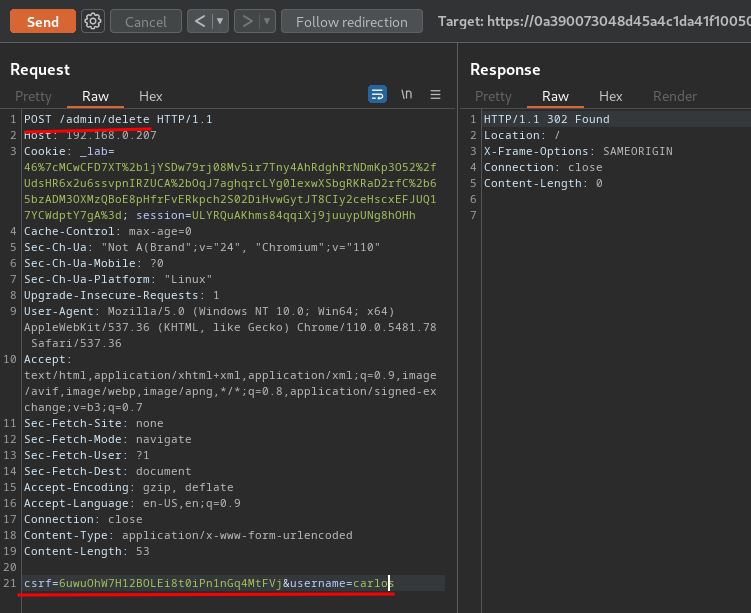The height and width of the screenshot is (613, 751).
Task: Go forward with the history right arrow
Action: (247, 21)
